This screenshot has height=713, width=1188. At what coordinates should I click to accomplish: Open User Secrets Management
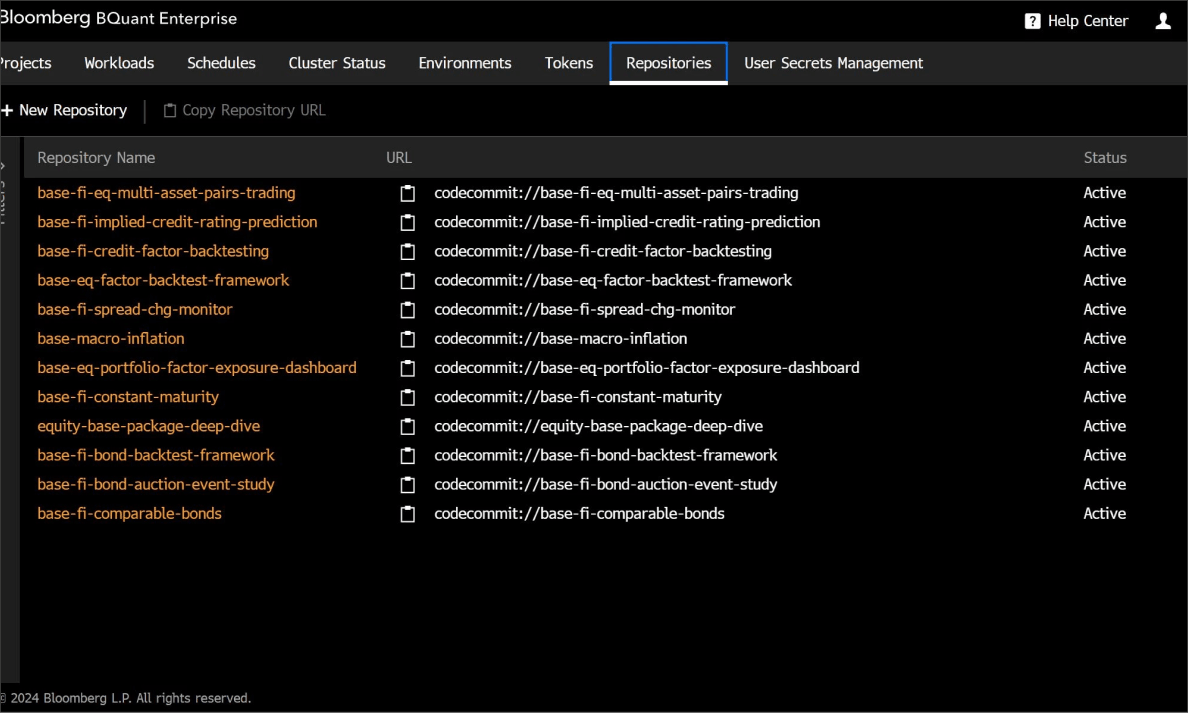pyautogui.click(x=833, y=62)
